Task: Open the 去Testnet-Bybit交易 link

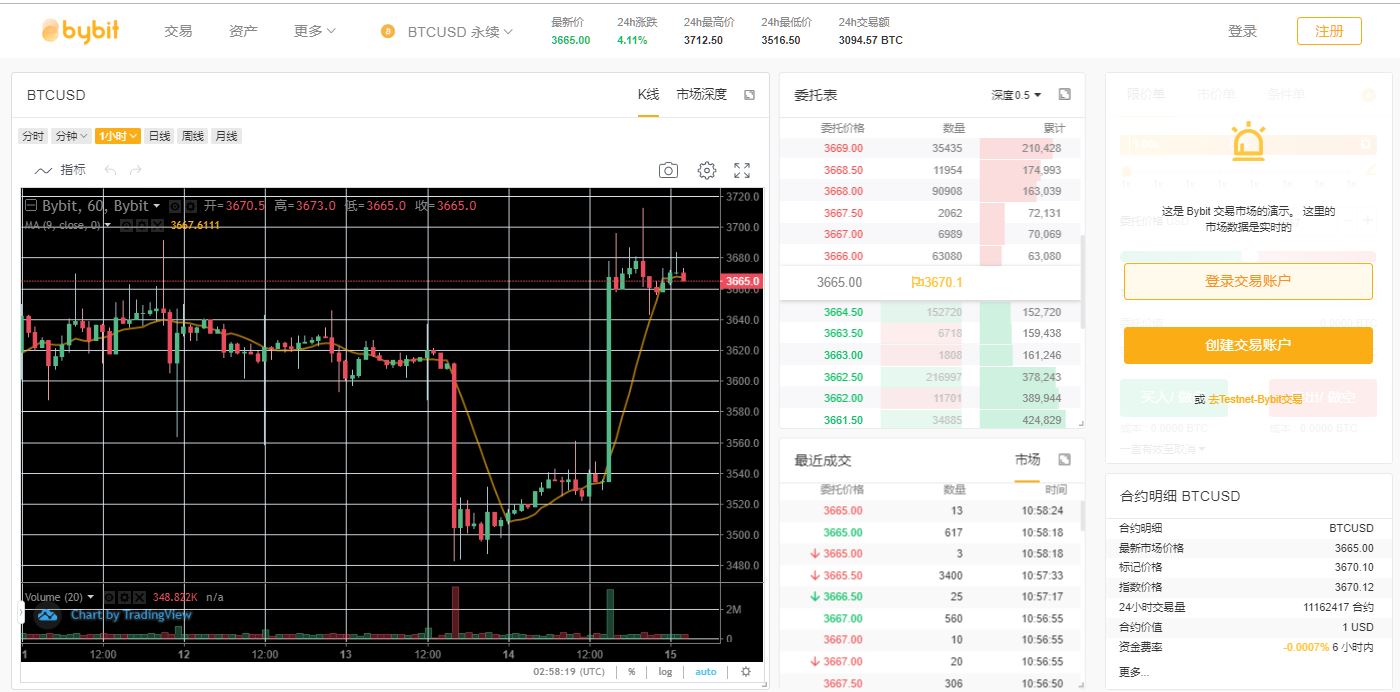Action: 1255,399
